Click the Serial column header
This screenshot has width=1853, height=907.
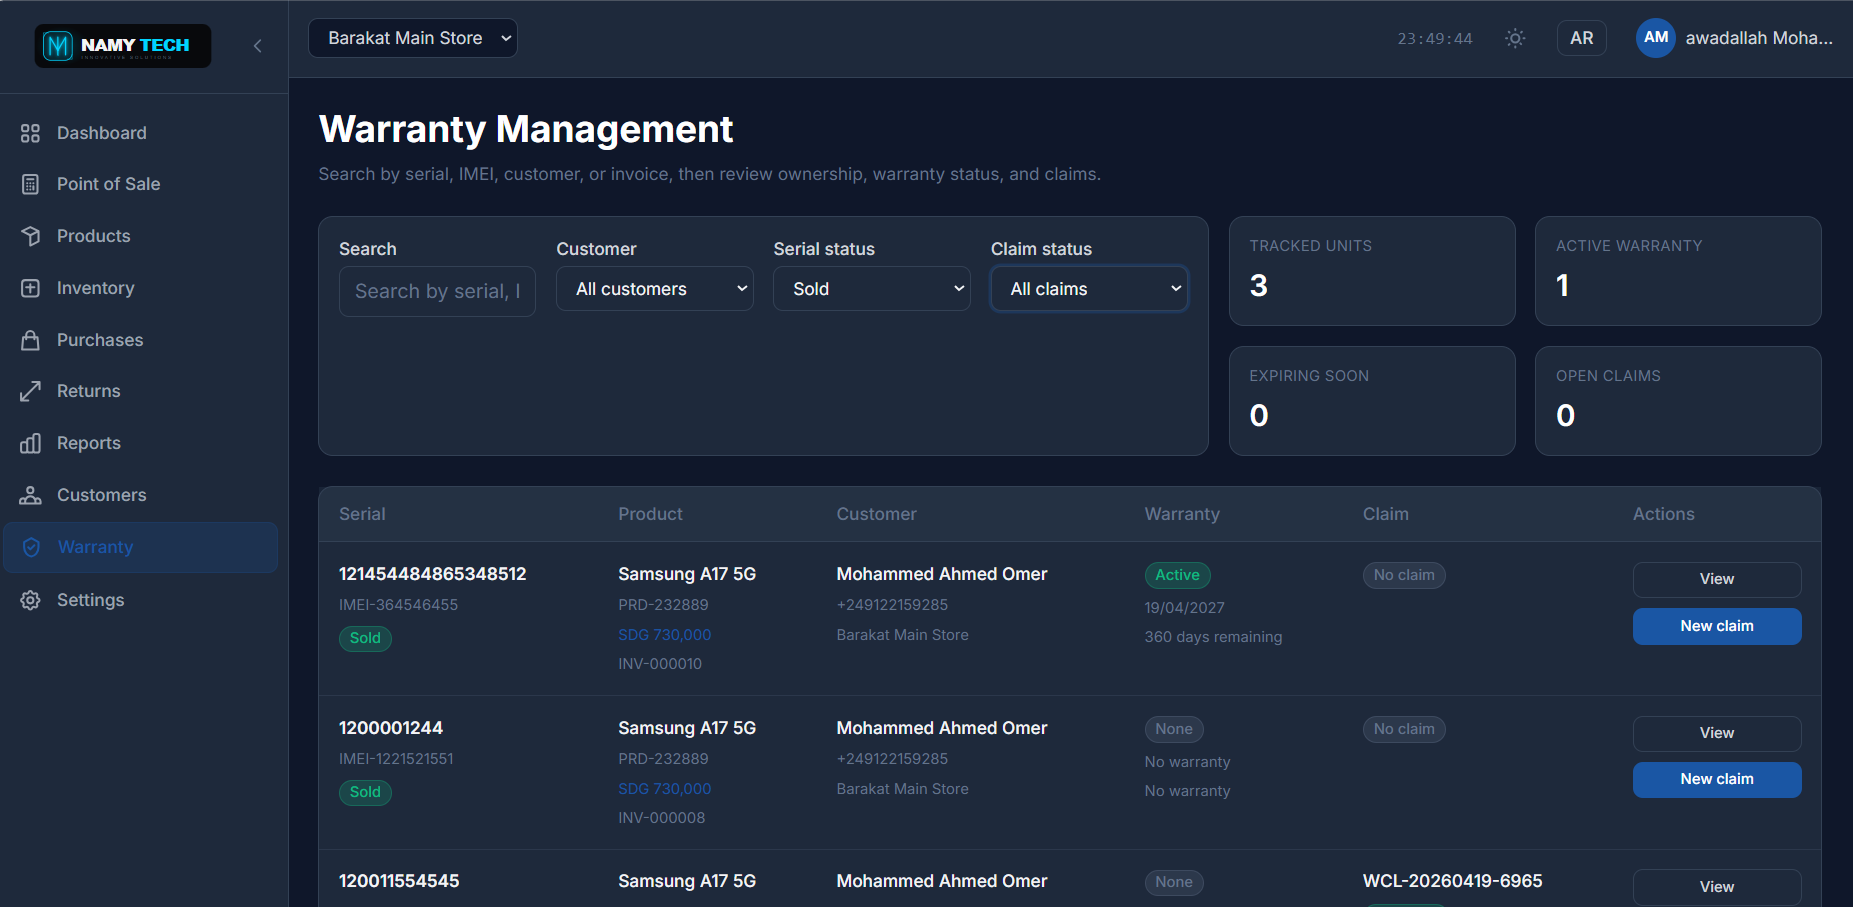tap(362, 514)
